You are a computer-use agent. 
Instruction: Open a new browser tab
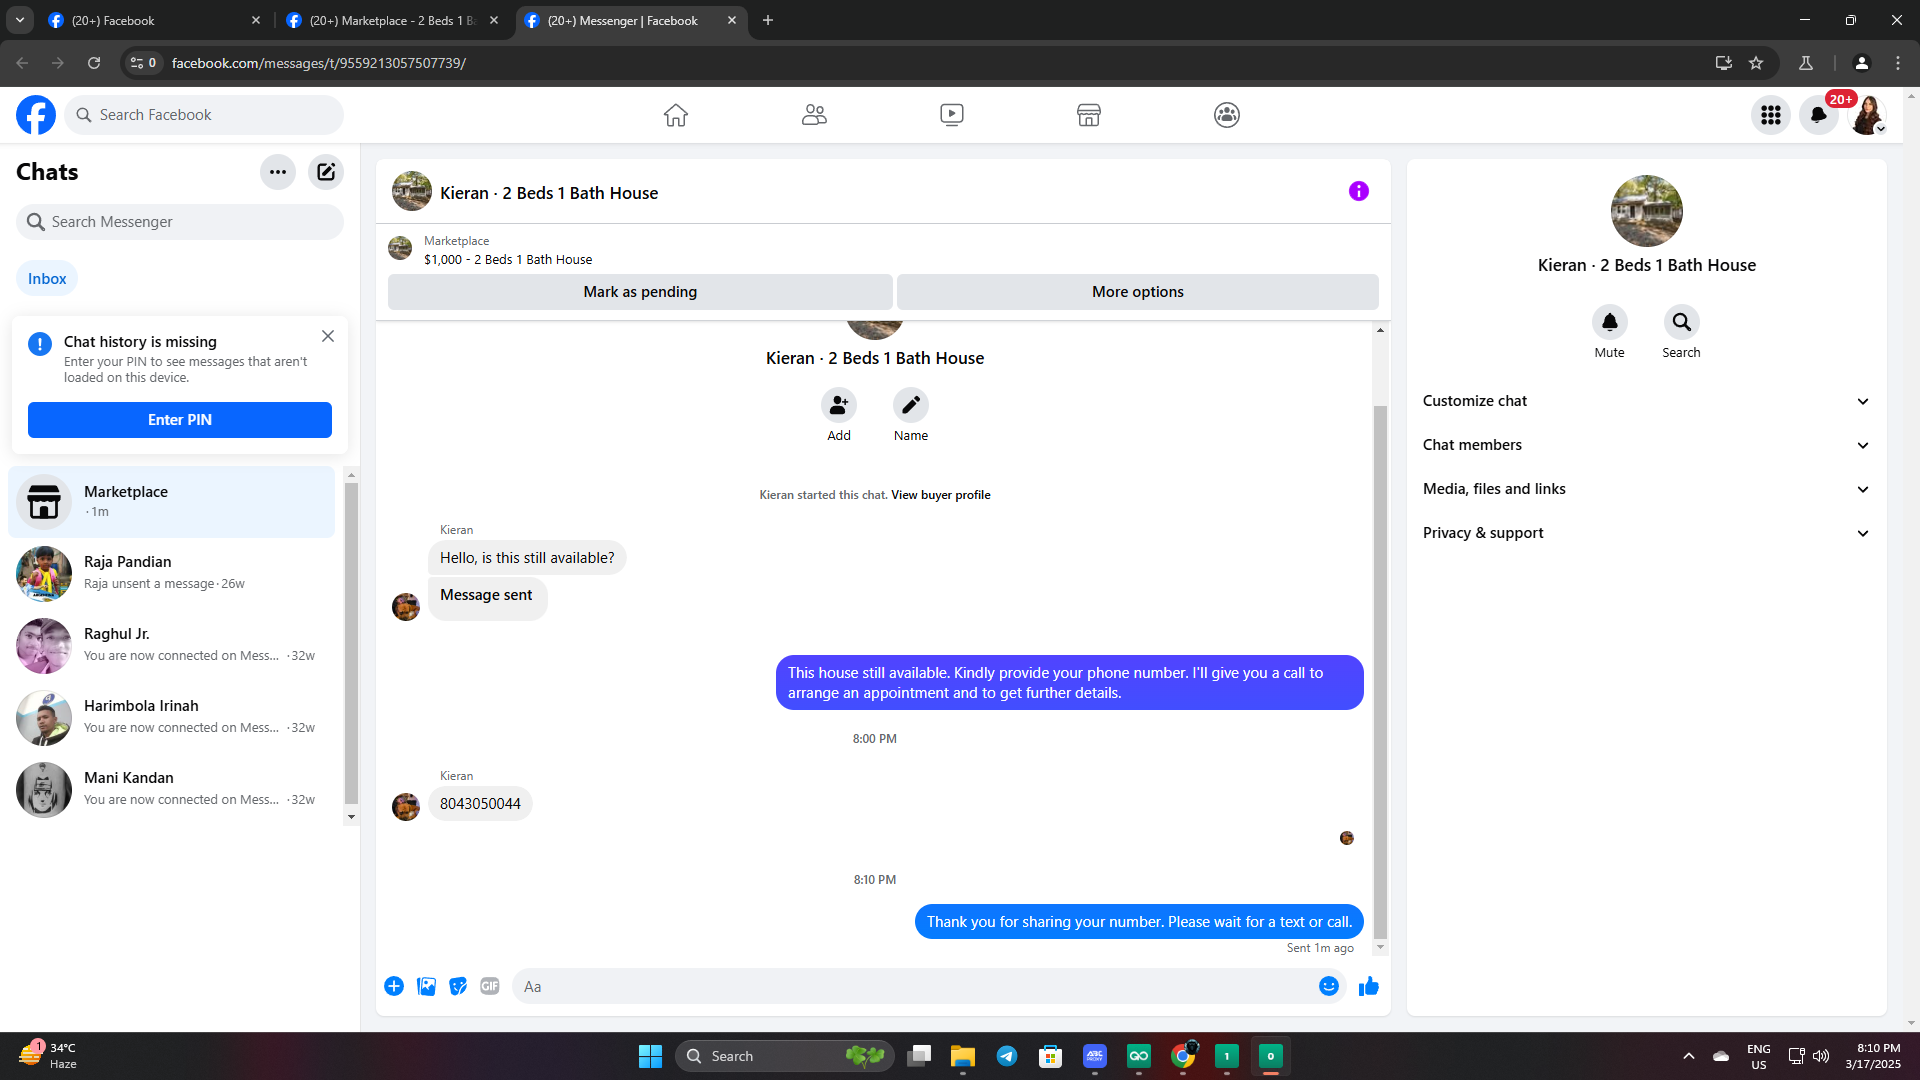768,20
